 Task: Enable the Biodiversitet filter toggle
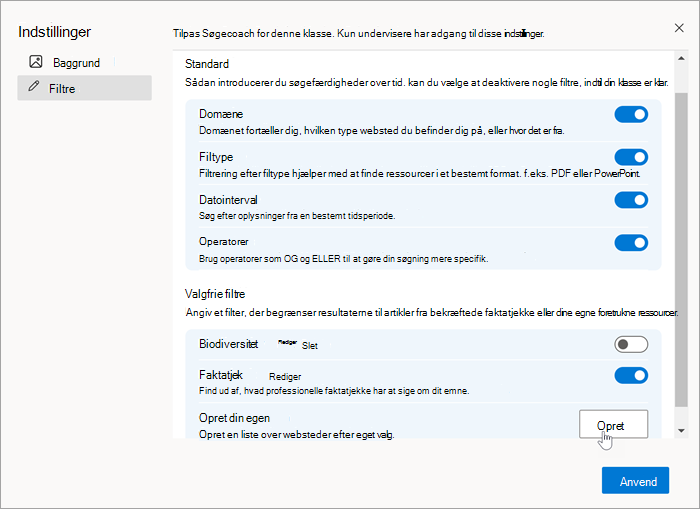pos(631,344)
